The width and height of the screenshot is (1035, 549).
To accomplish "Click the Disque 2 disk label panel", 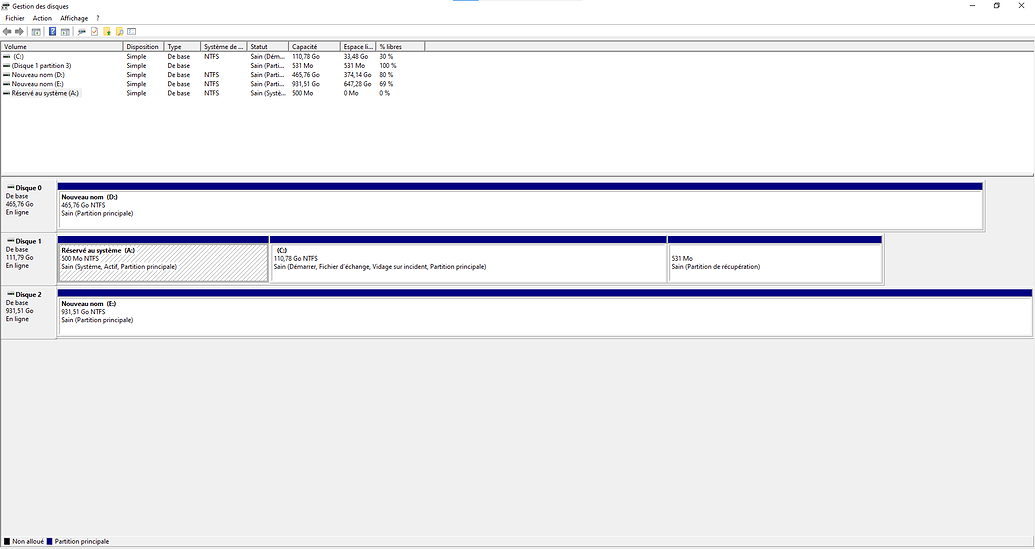I will click(28, 312).
